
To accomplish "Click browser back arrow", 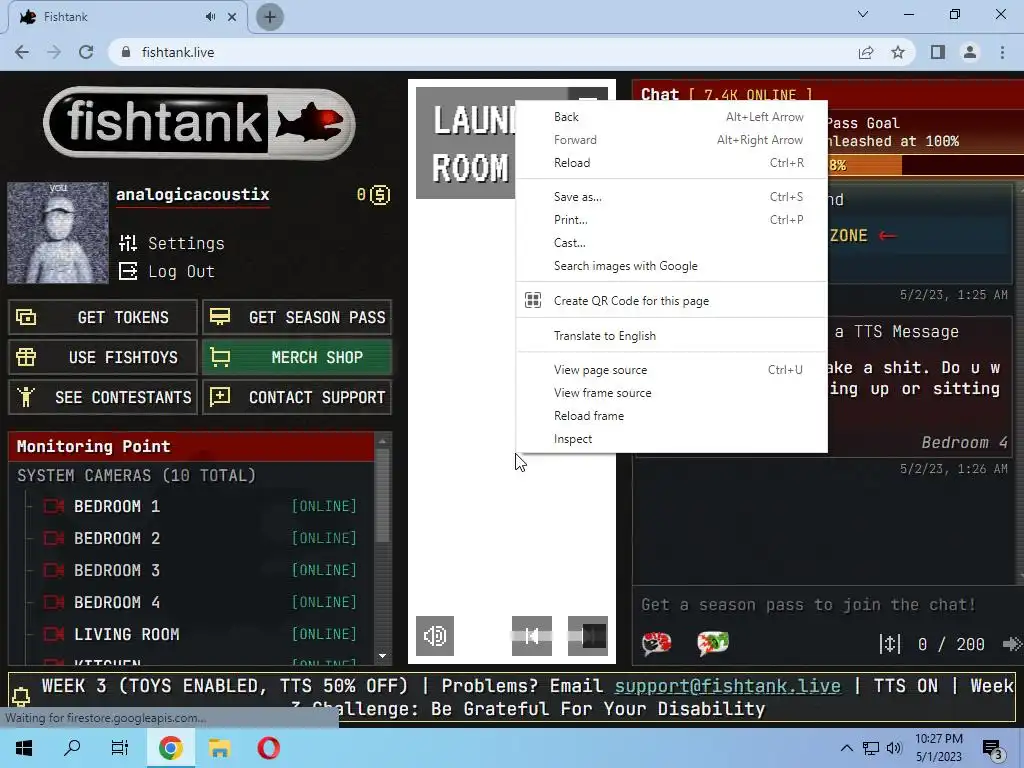I will (22, 52).
